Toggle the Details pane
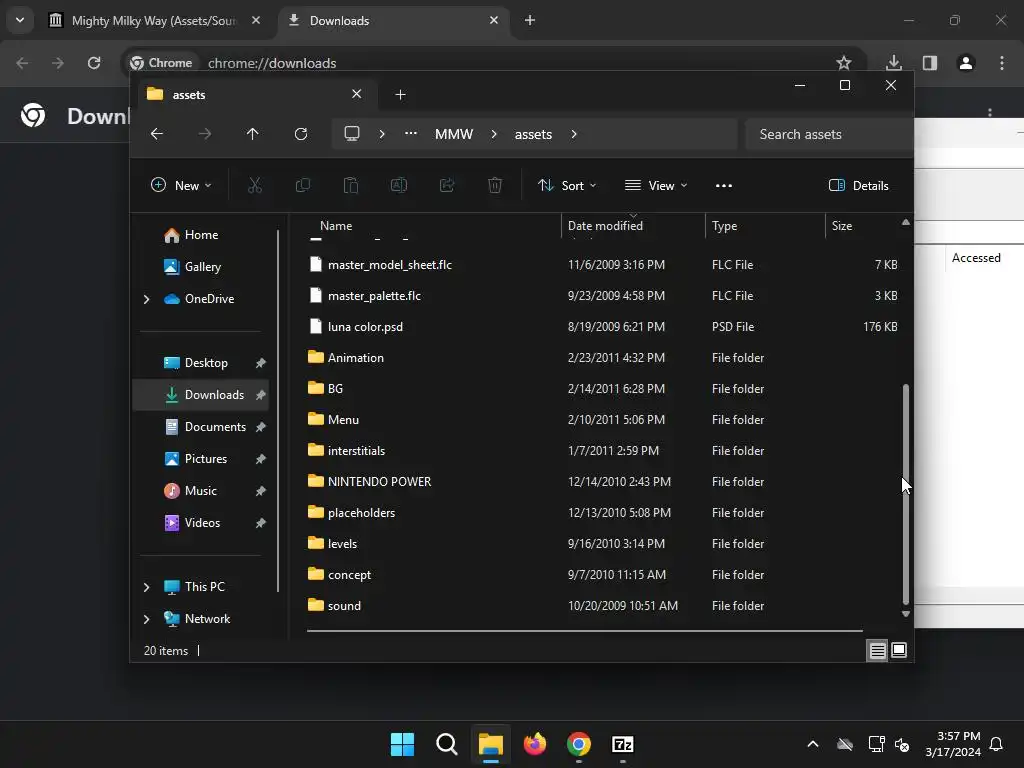1024x768 pixels. click(859, 185)
